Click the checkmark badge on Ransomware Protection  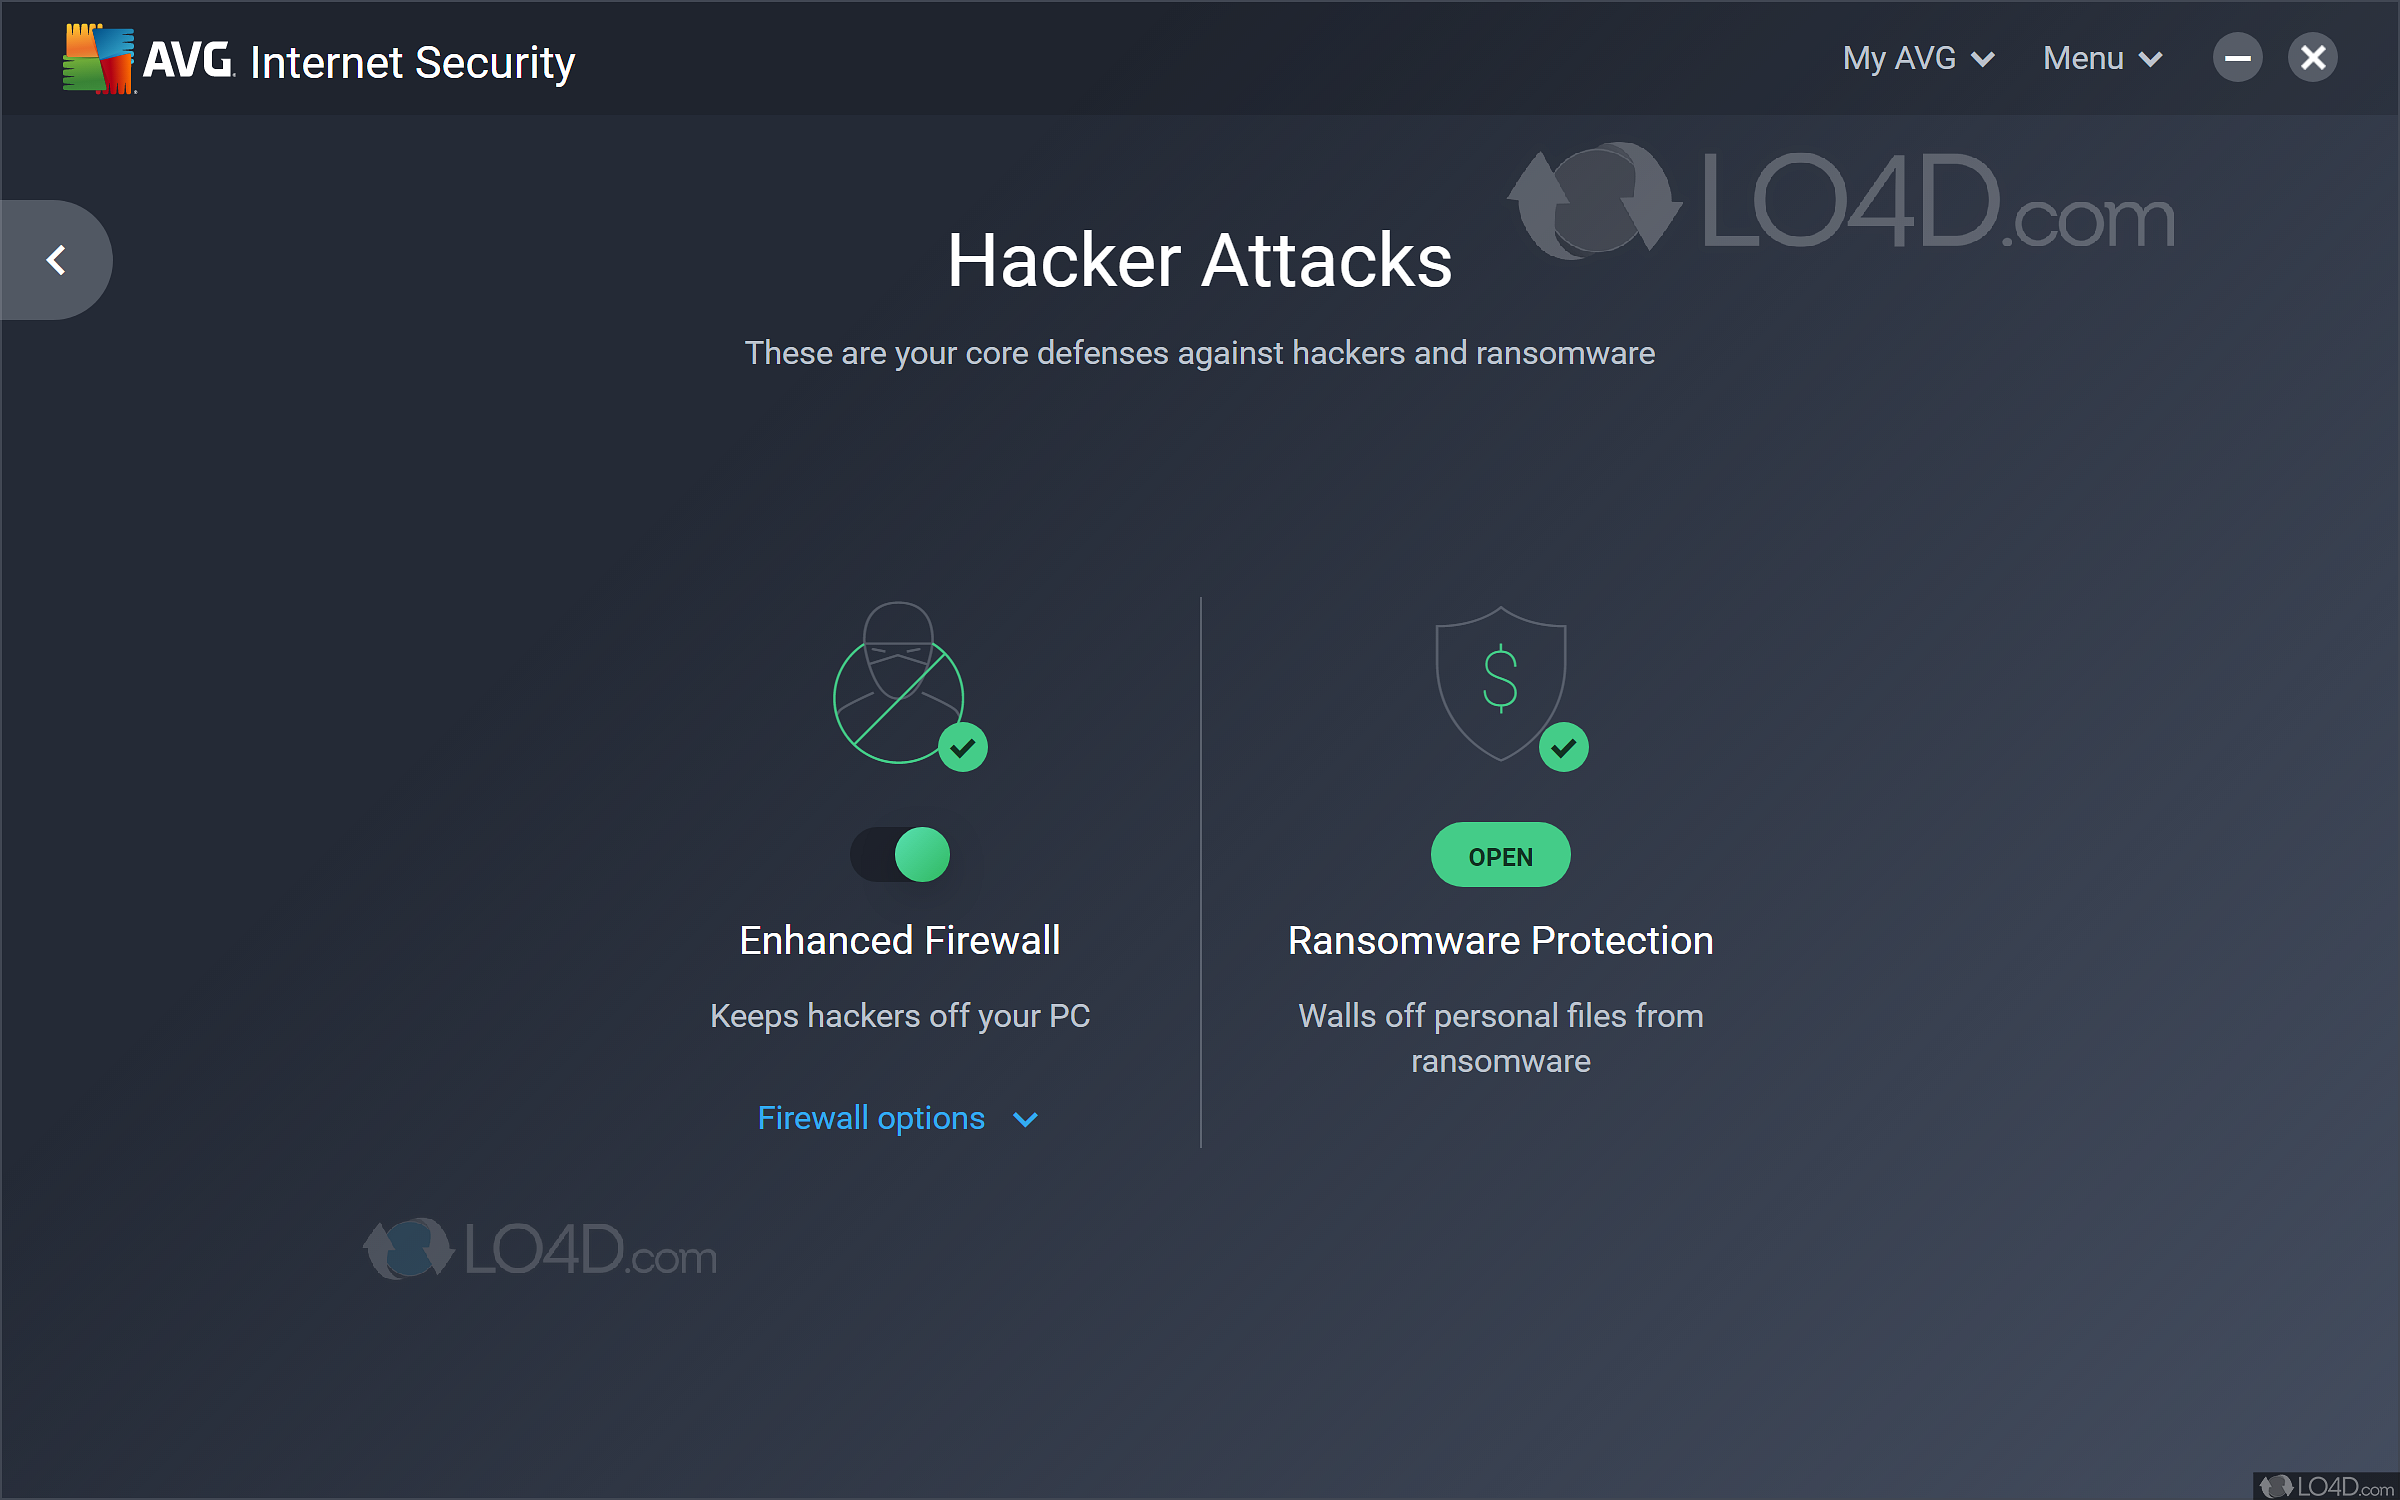[1564, 746]
